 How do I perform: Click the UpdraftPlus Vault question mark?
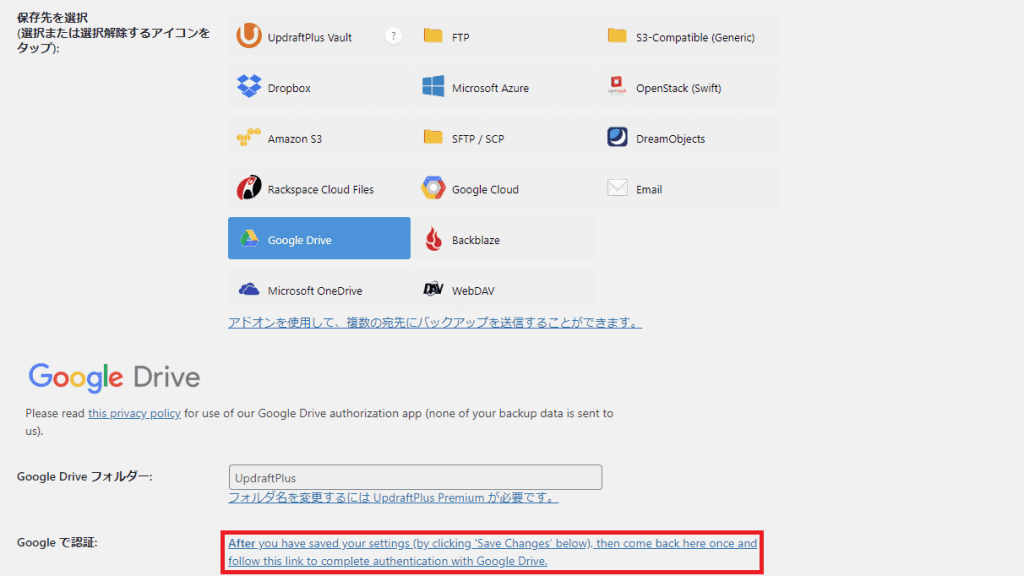click(x=393, y=37)
